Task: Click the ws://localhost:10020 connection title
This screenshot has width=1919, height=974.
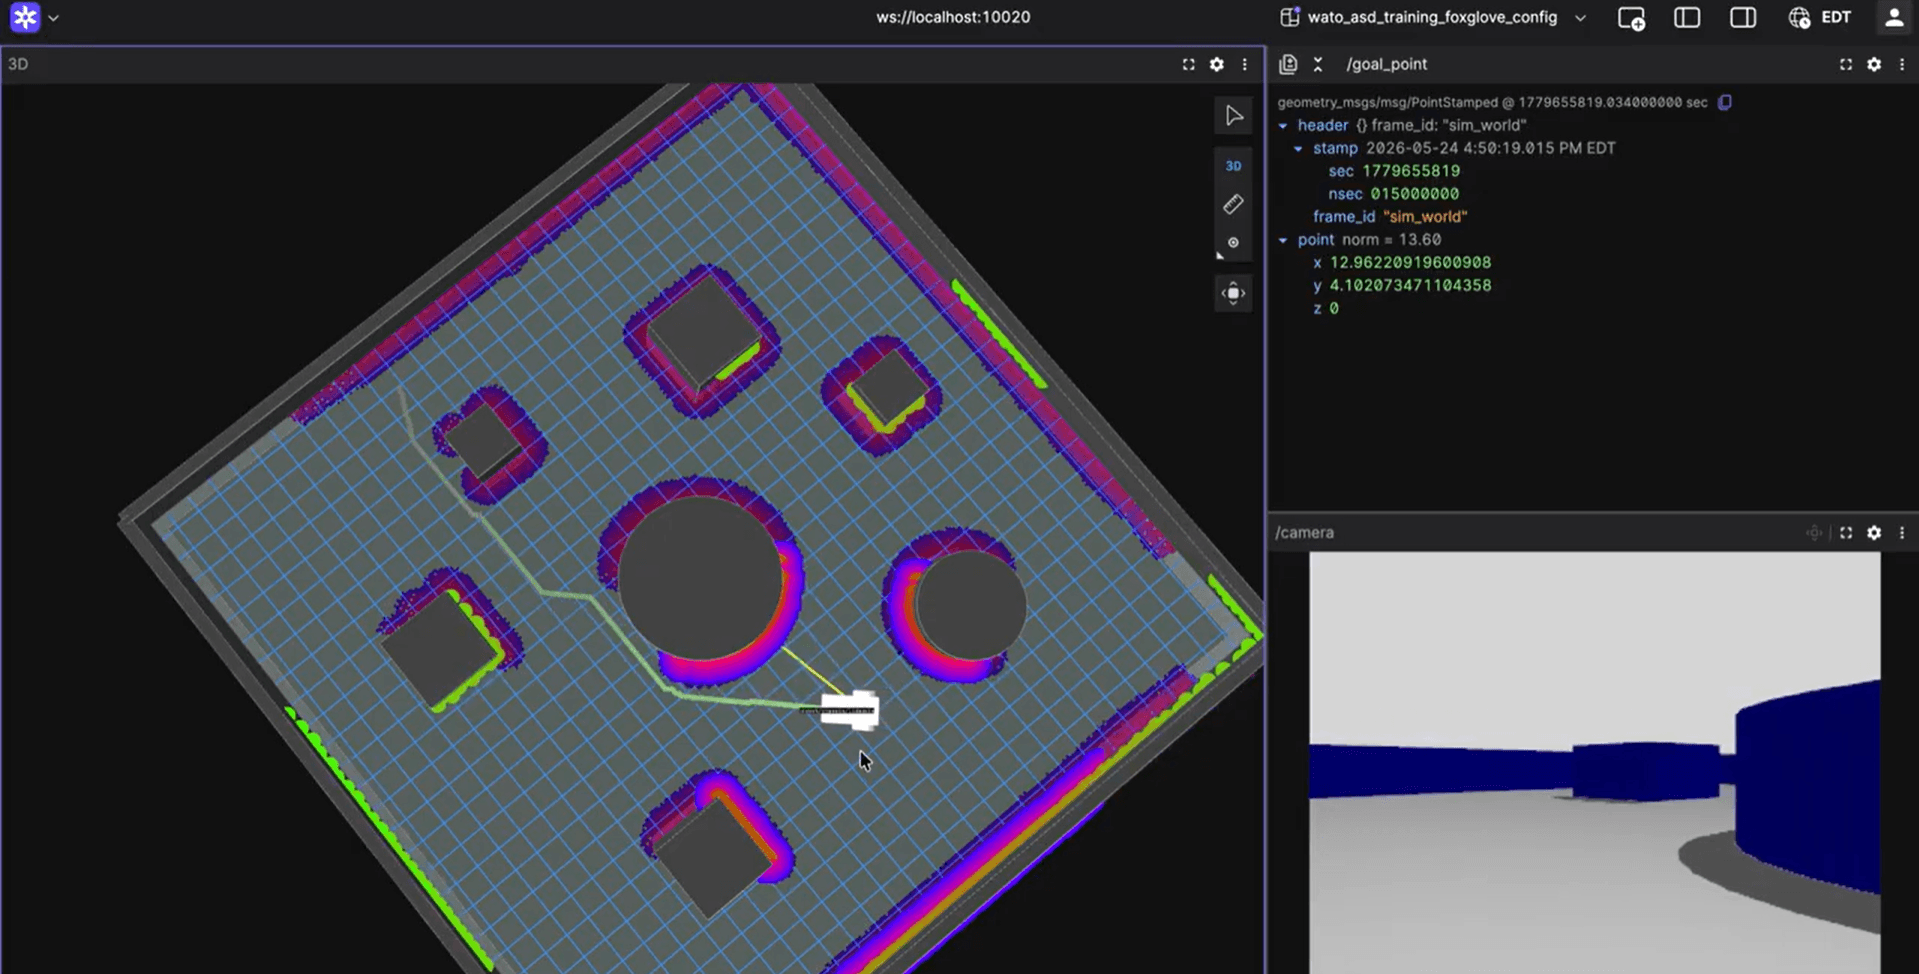Action: [953, 17]
